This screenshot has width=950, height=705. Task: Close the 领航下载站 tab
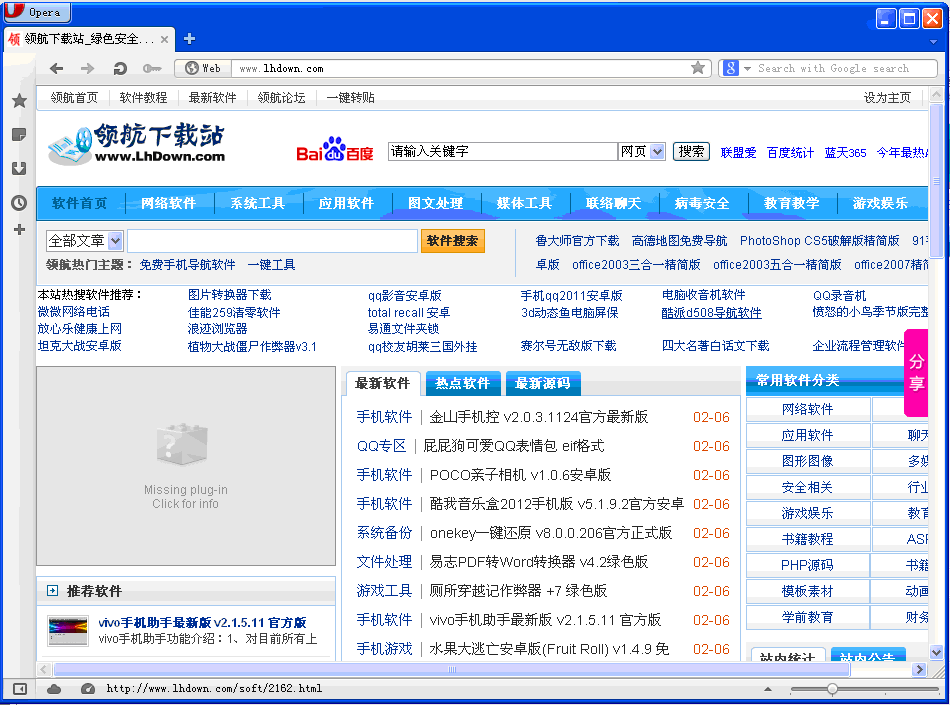coord(164,39)
